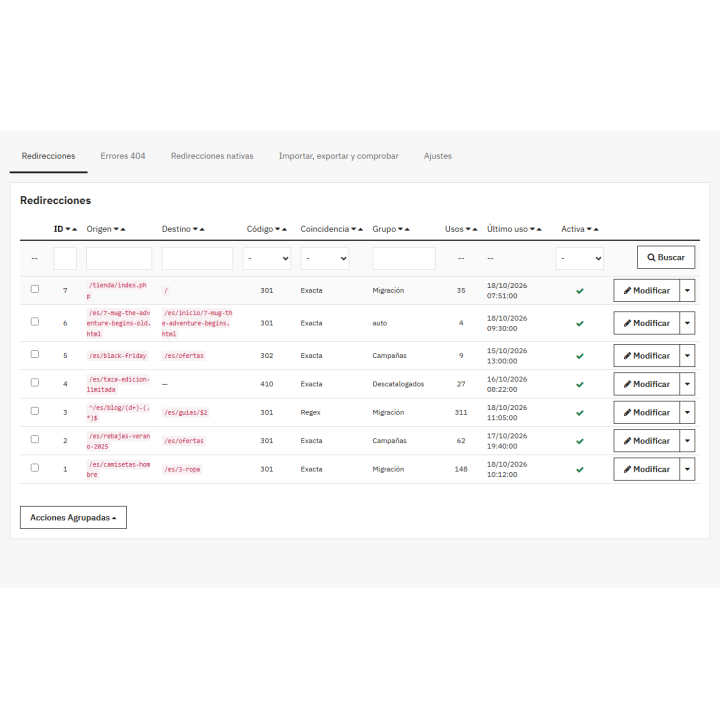Toggle active checkmark for redirect ID 7
The image size is (720, 720).
[580, 291]
